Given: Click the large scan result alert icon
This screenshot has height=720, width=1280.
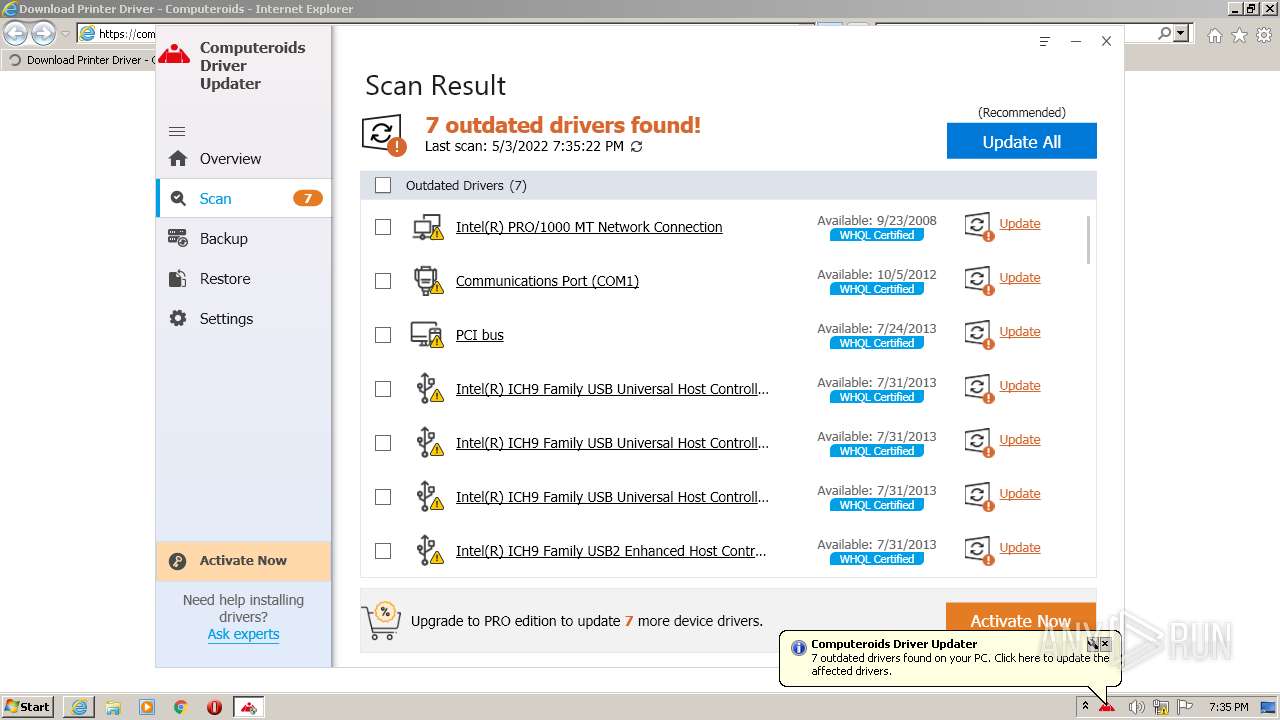Looking at the screenshot, I should tap(383, 135).
